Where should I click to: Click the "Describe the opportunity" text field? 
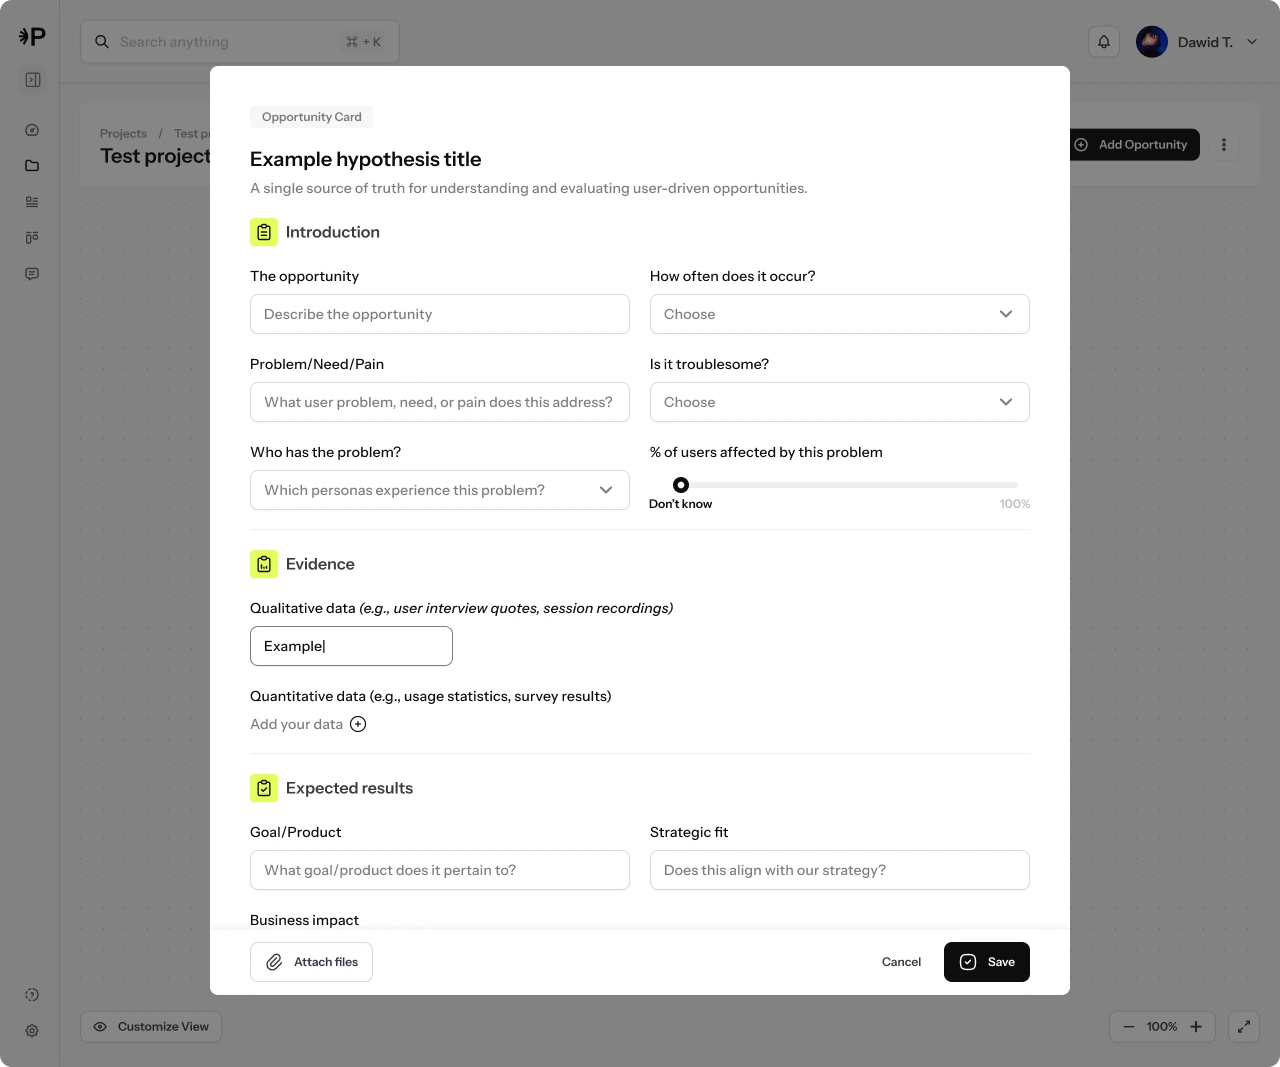tap(439, 314)
